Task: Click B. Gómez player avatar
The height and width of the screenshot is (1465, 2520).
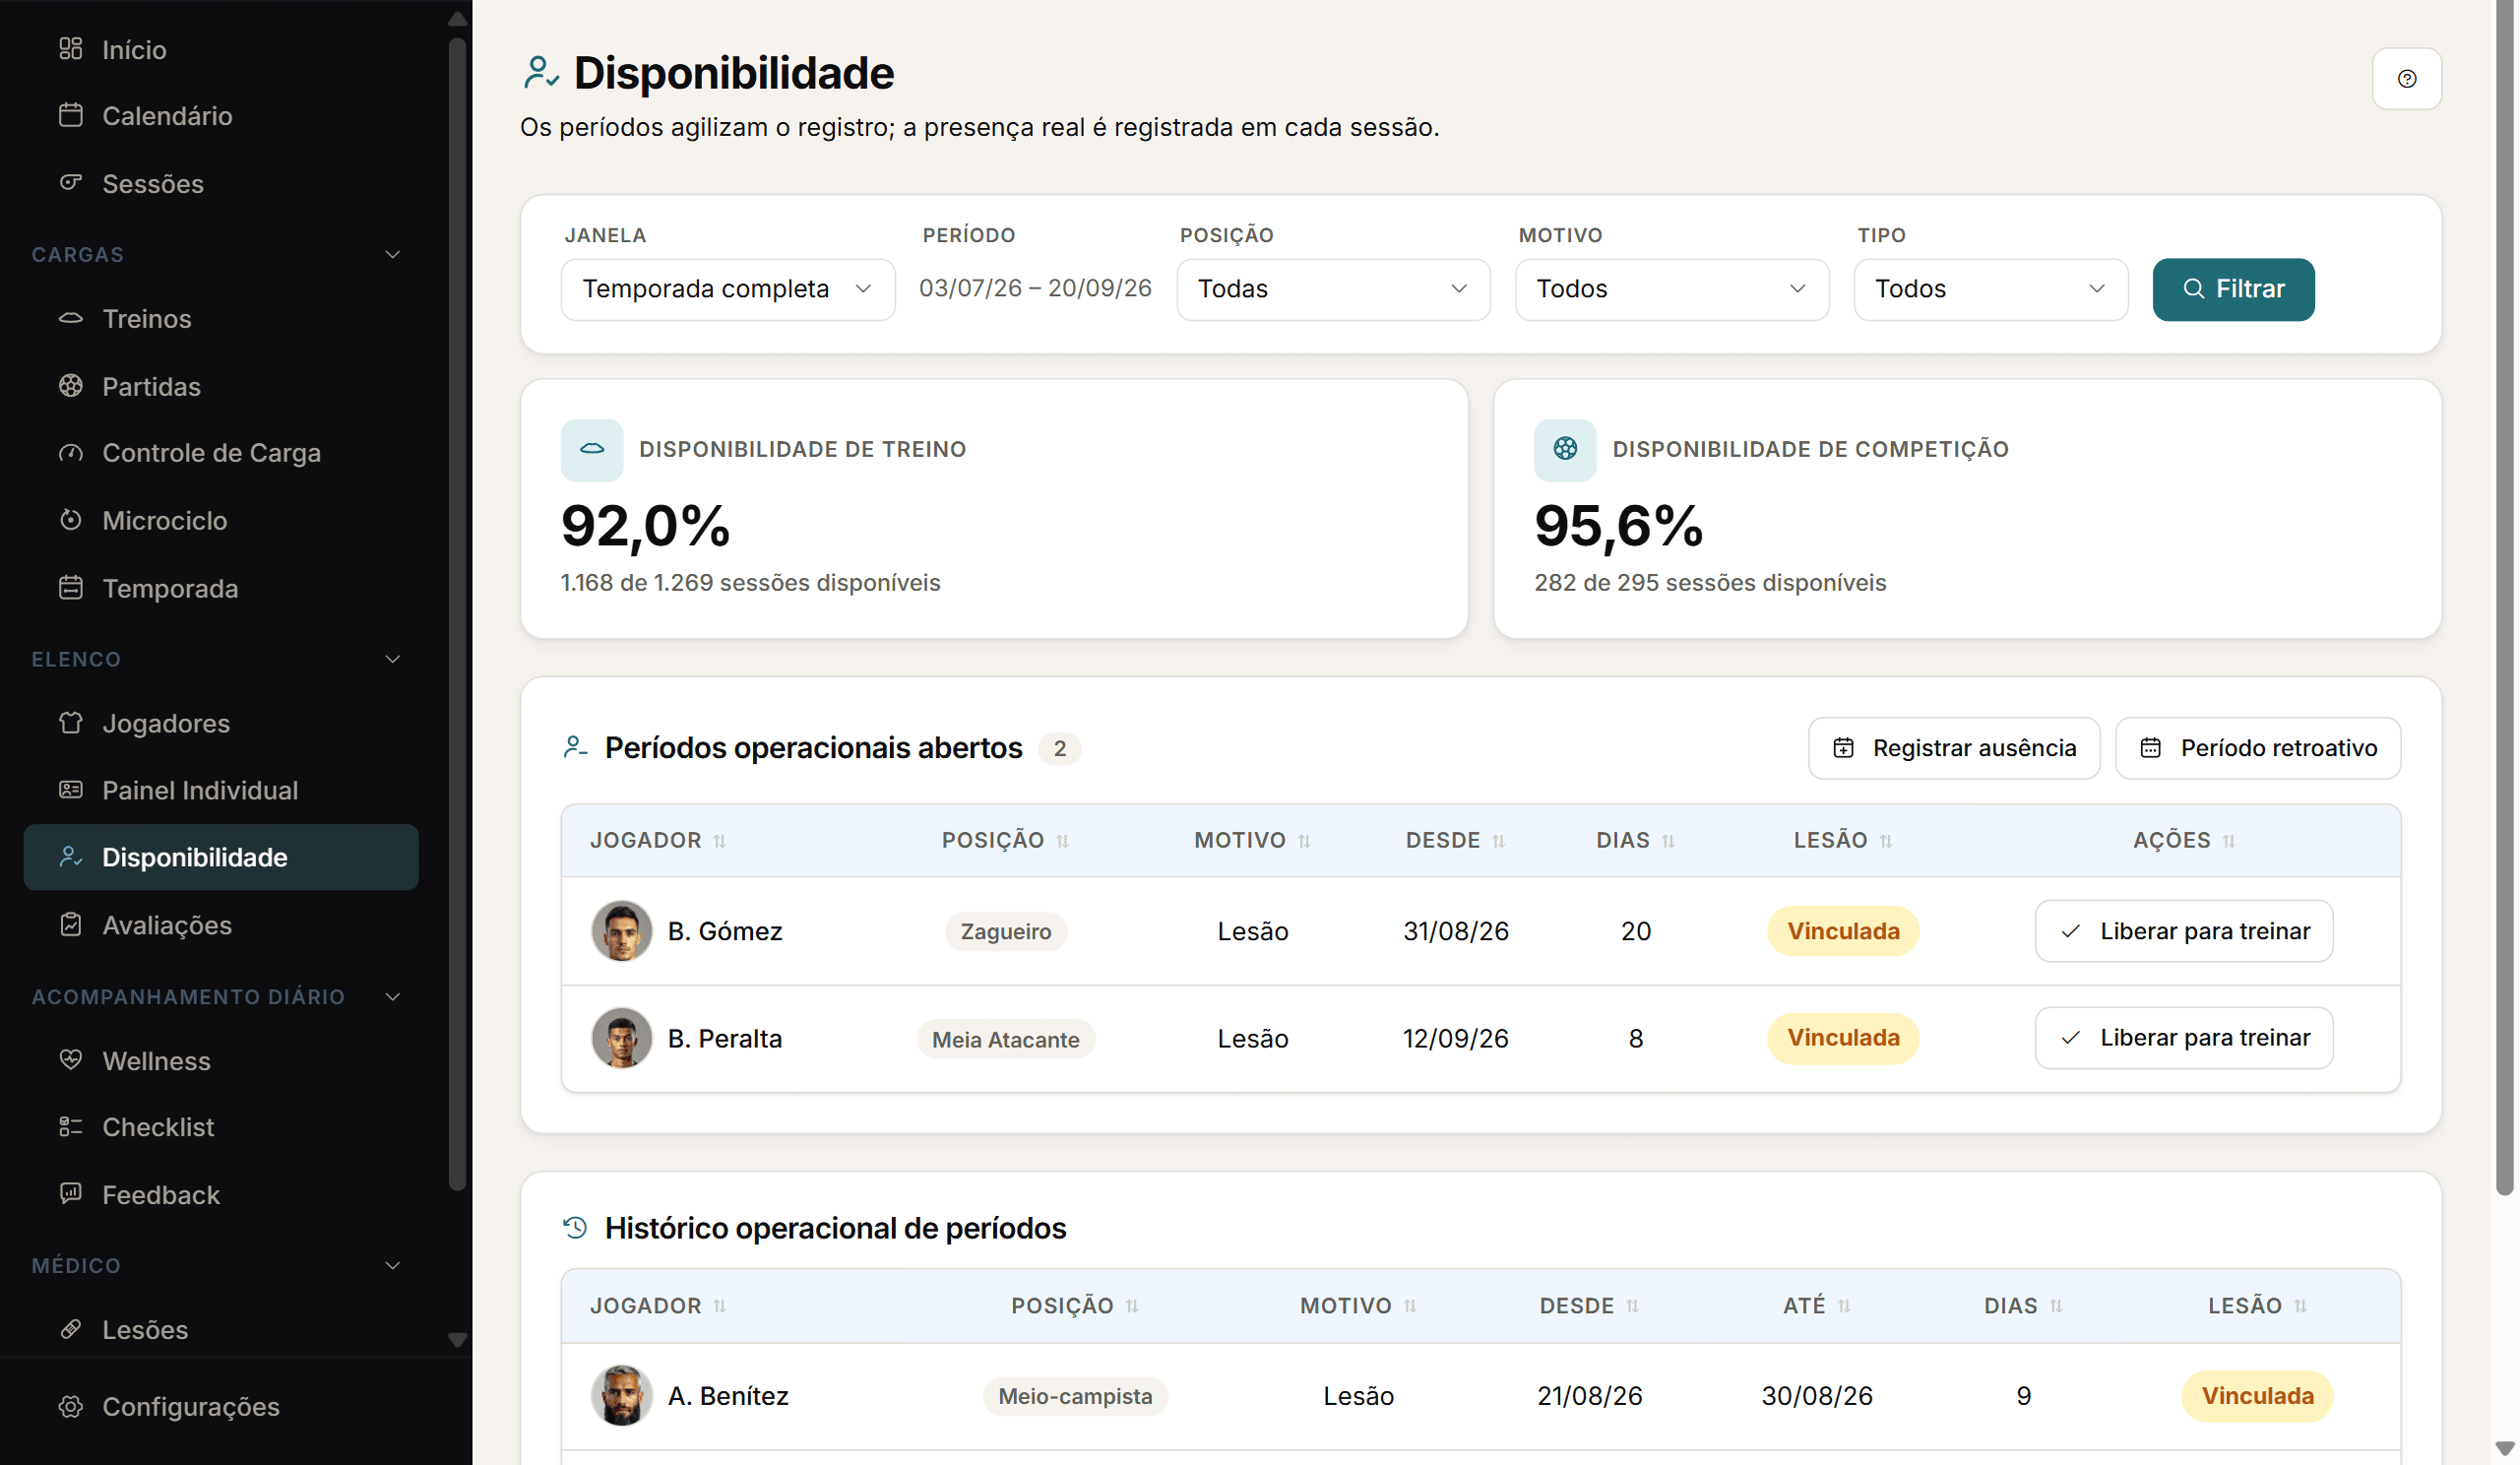Action: point(621,931)
